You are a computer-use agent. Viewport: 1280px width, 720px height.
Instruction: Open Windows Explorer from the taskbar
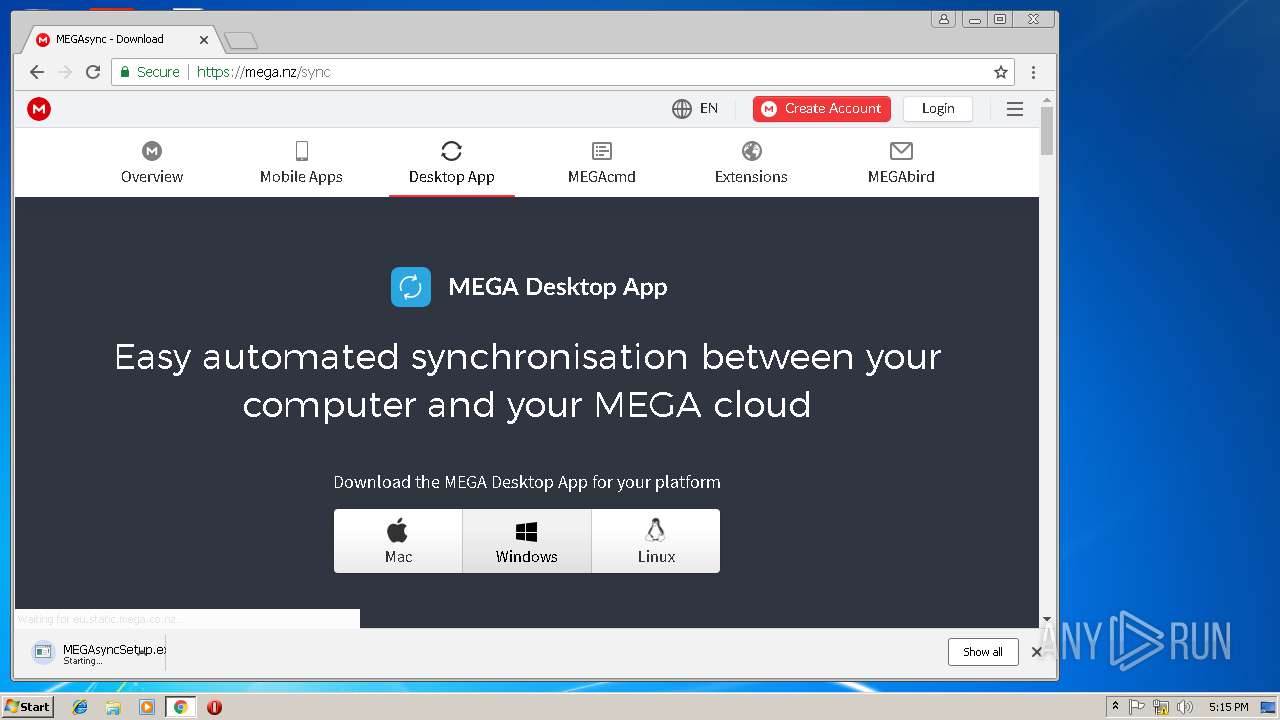coord(113,707)
